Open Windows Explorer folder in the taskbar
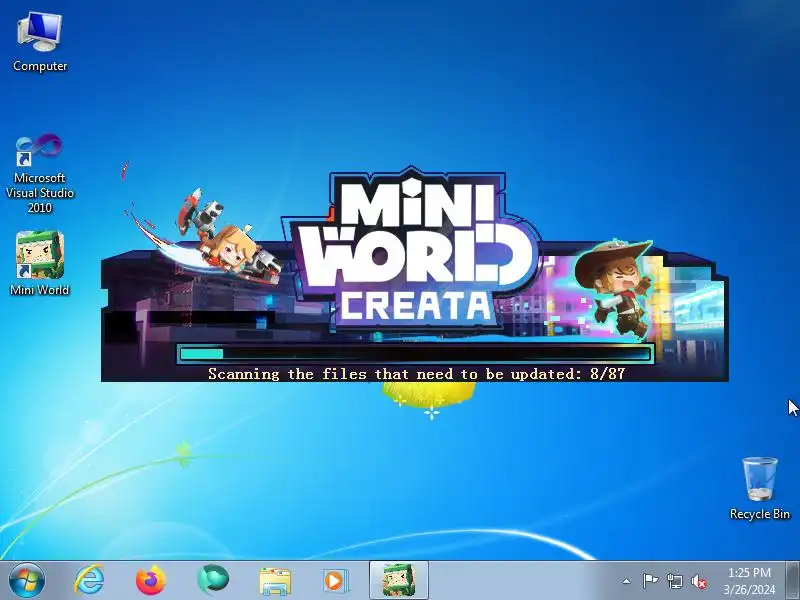 click(x=275, y=581)
